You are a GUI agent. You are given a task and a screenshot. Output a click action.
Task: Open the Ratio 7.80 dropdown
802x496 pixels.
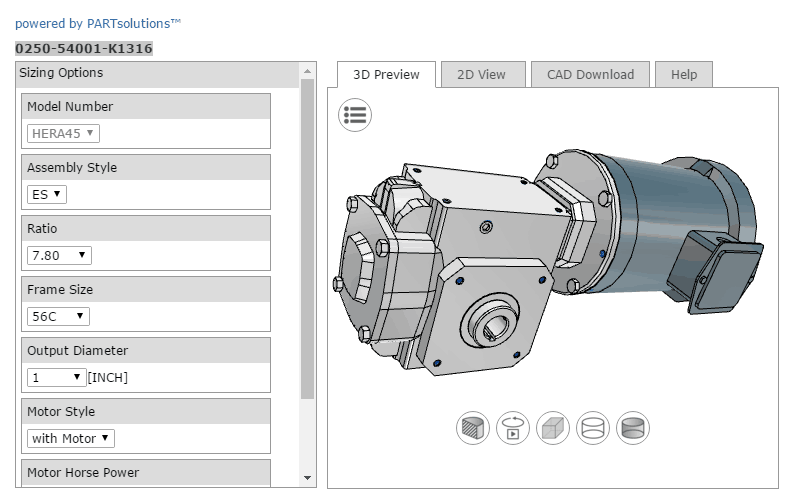[x=59, y=255]
